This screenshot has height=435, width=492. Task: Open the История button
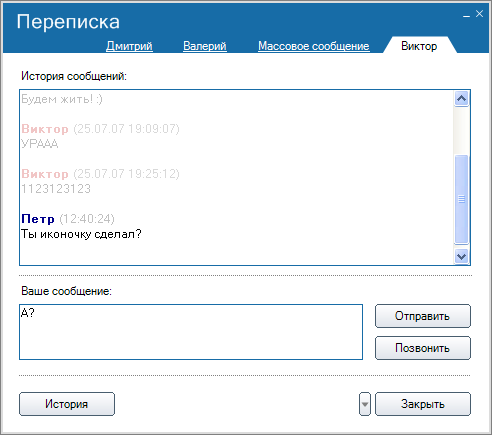67,404
